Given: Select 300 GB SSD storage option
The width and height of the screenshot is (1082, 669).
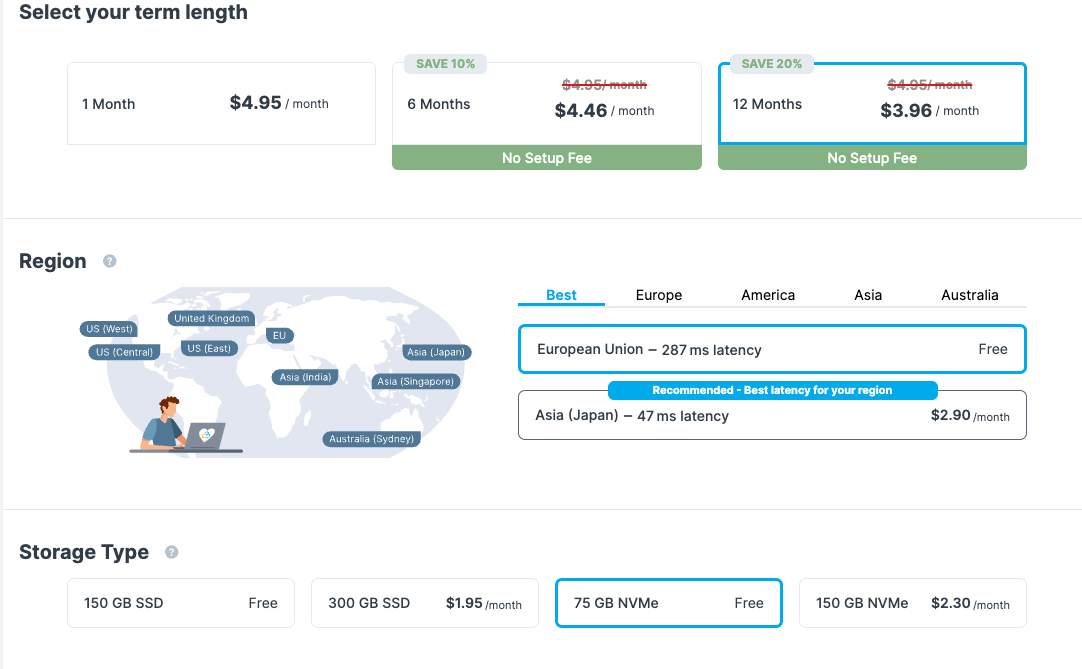Looking at the screenshot, I should (424, 603).
